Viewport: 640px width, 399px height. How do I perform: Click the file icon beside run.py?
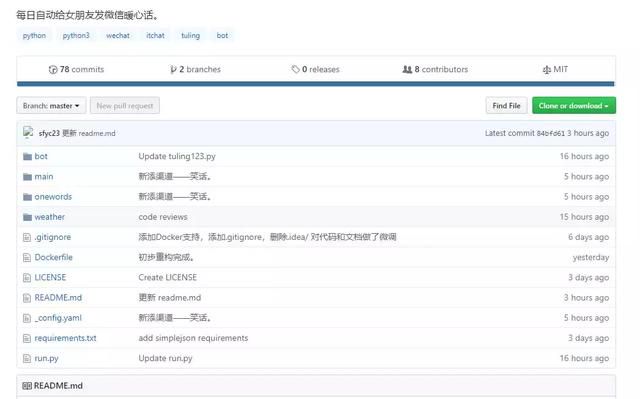click(27, 359)
